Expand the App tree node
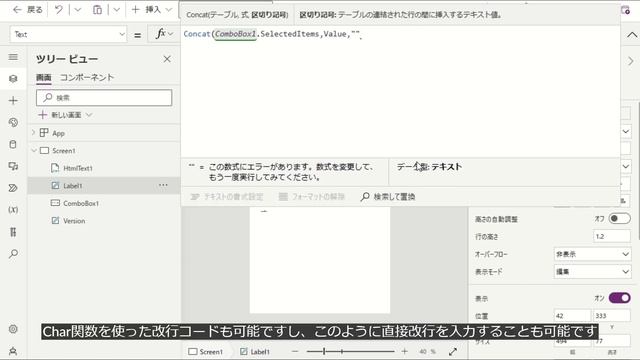This screenshot has width=640, height=360. click(34, 133)
